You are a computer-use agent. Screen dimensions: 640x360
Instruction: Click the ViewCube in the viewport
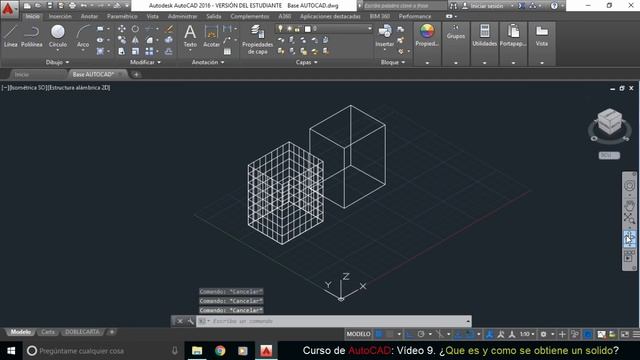pos(609,121)
